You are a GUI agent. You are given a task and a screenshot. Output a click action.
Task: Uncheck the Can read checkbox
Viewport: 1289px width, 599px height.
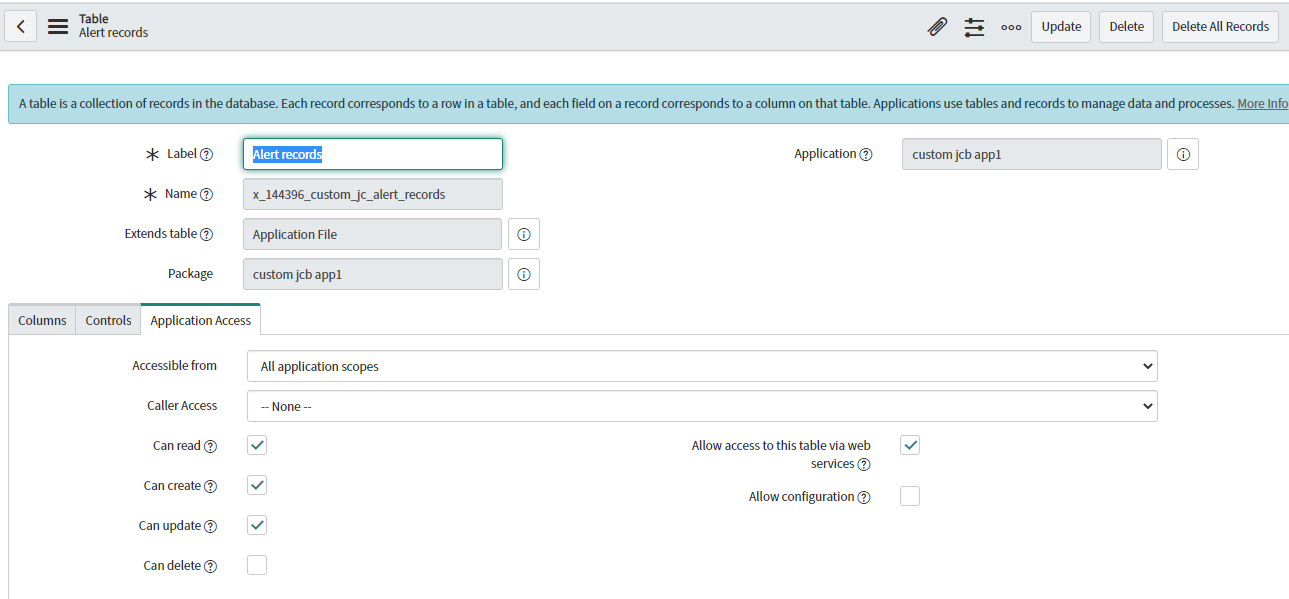257,445
